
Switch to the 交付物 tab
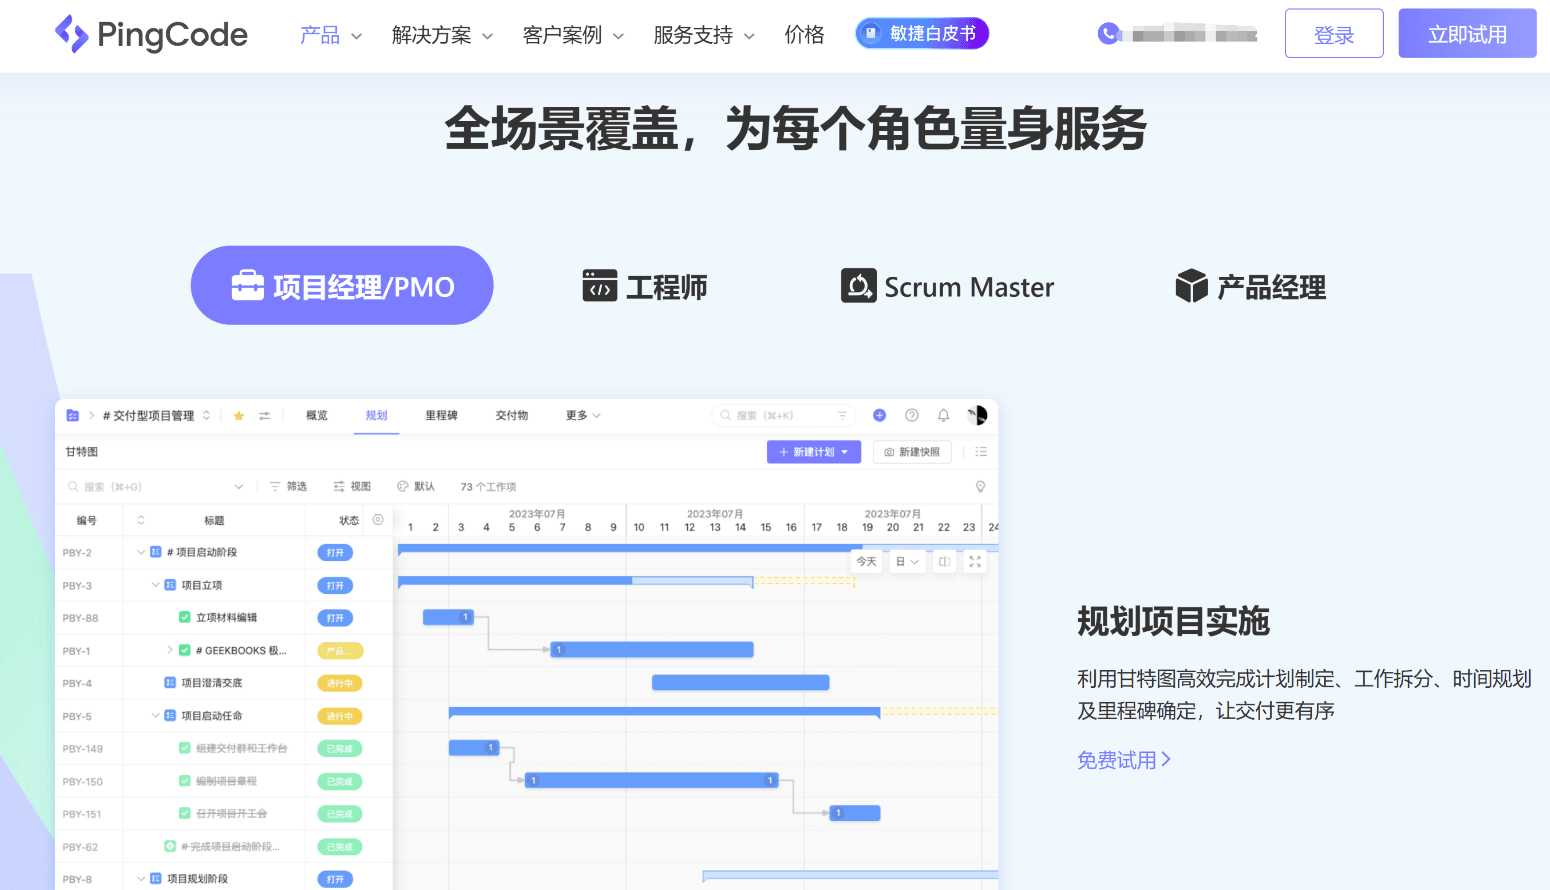512,416
